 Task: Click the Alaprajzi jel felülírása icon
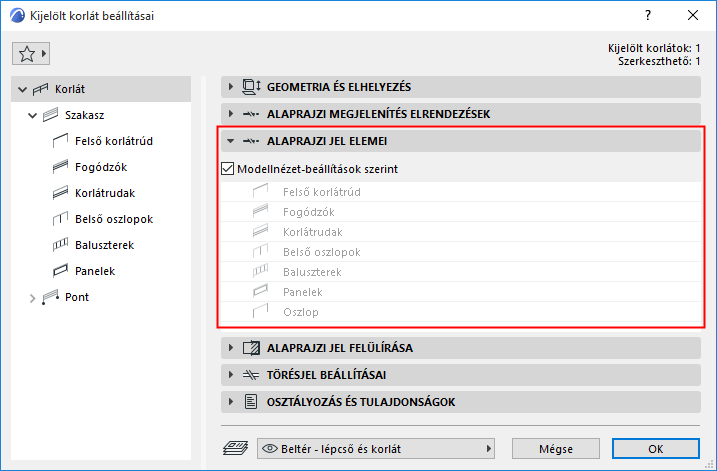point(251,348)
